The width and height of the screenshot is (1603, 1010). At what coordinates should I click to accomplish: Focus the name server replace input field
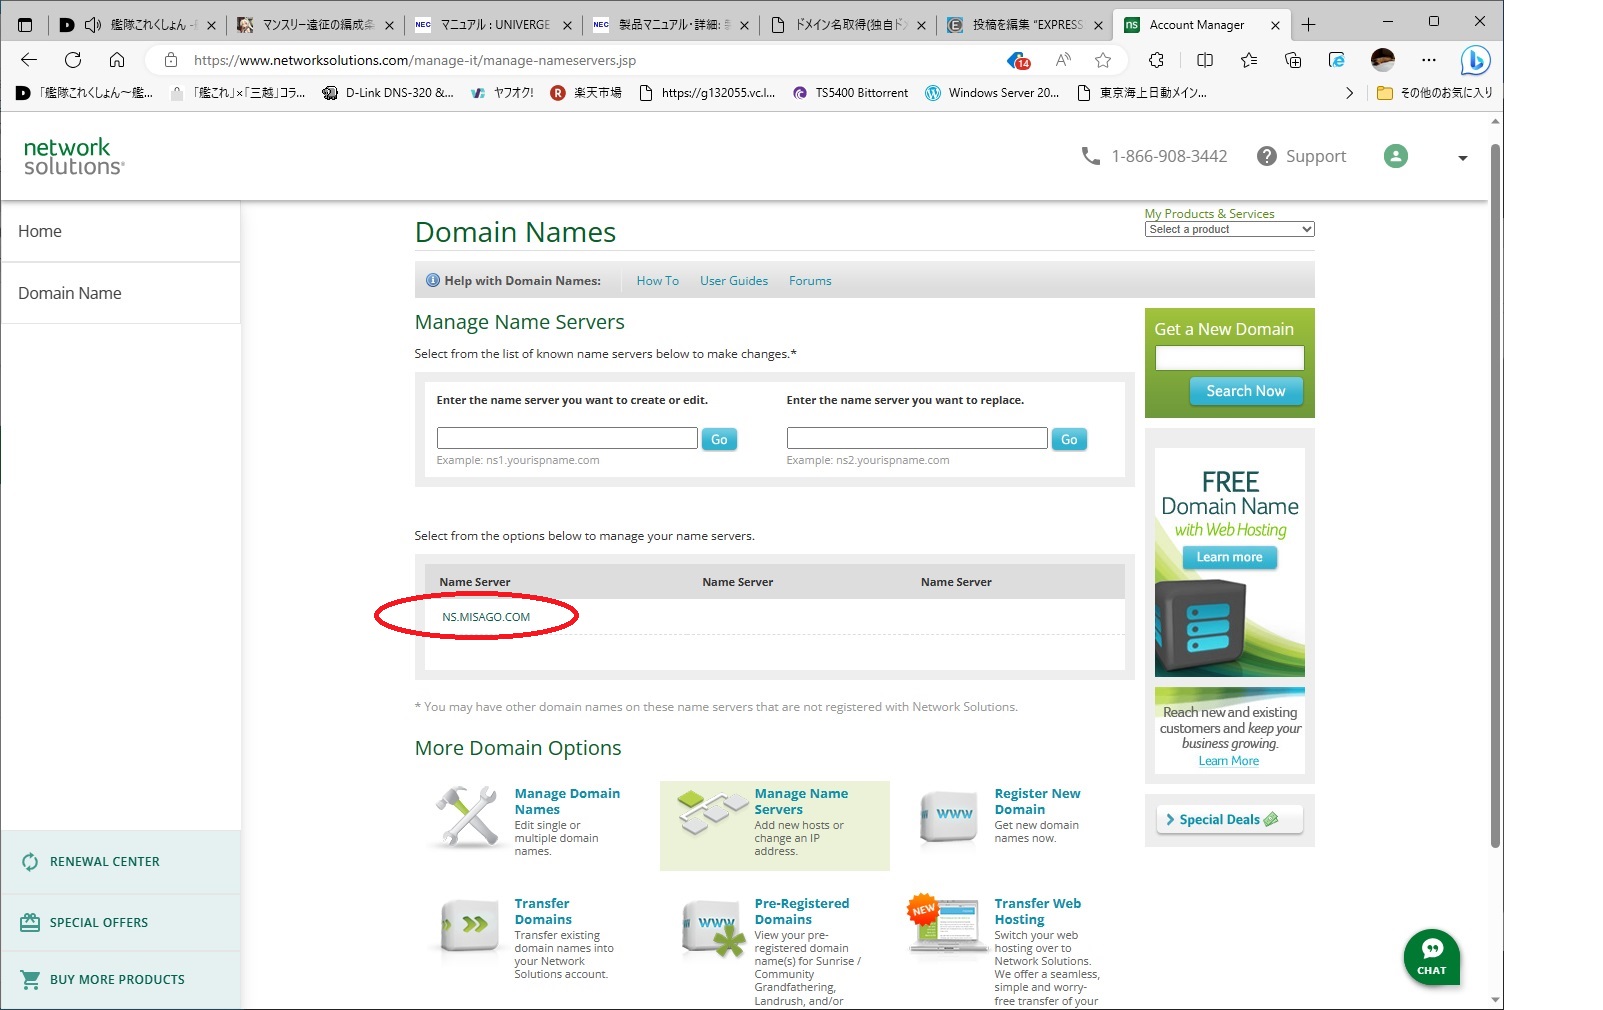coord(917,438)
